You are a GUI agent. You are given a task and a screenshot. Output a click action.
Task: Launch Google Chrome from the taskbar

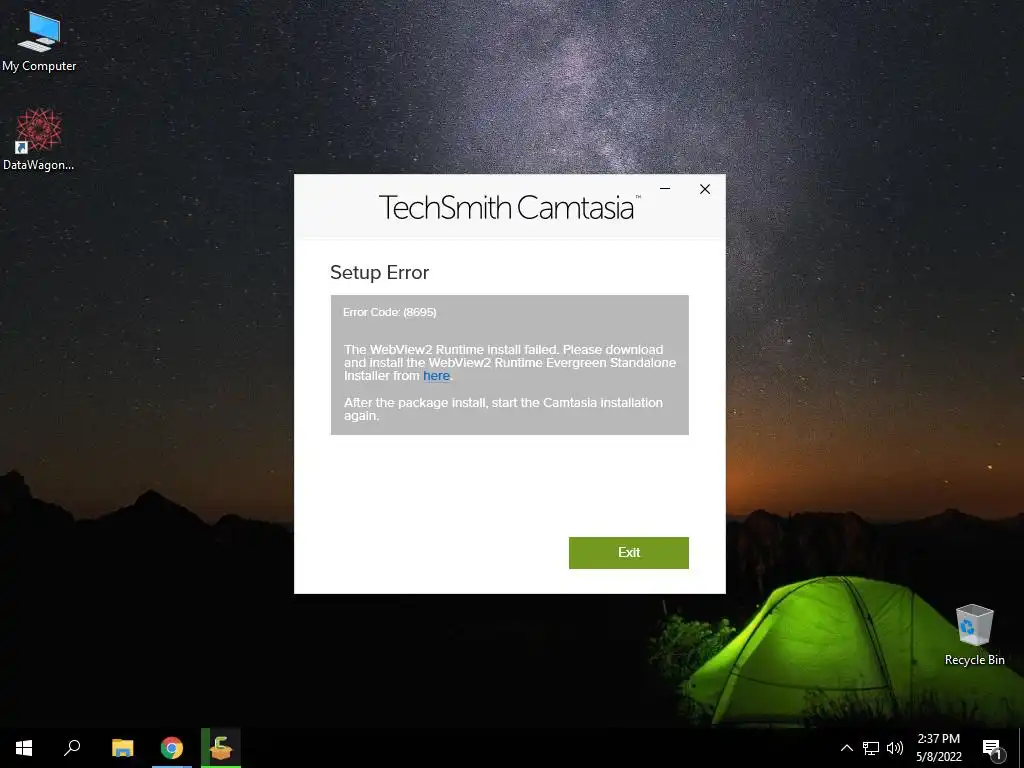pos(172,748)
